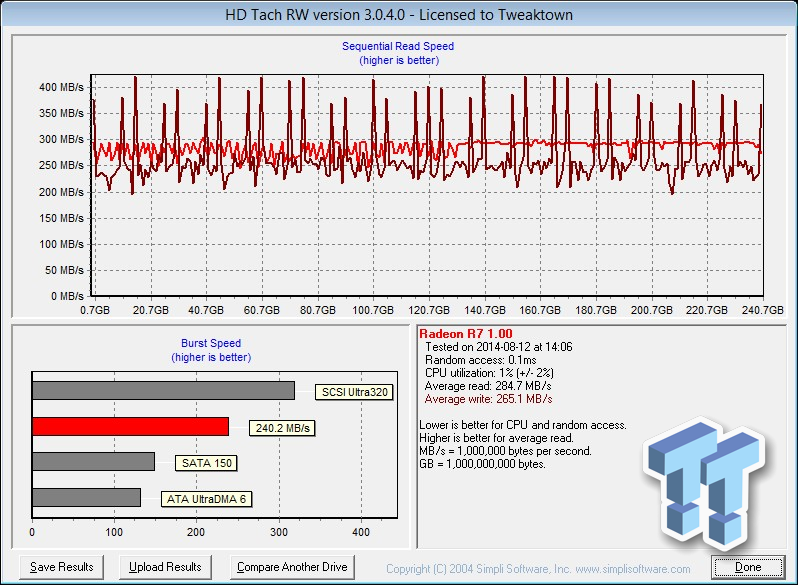Click the '60.7GB' axis label
798x585 pixels.
[x=262, y=310]
